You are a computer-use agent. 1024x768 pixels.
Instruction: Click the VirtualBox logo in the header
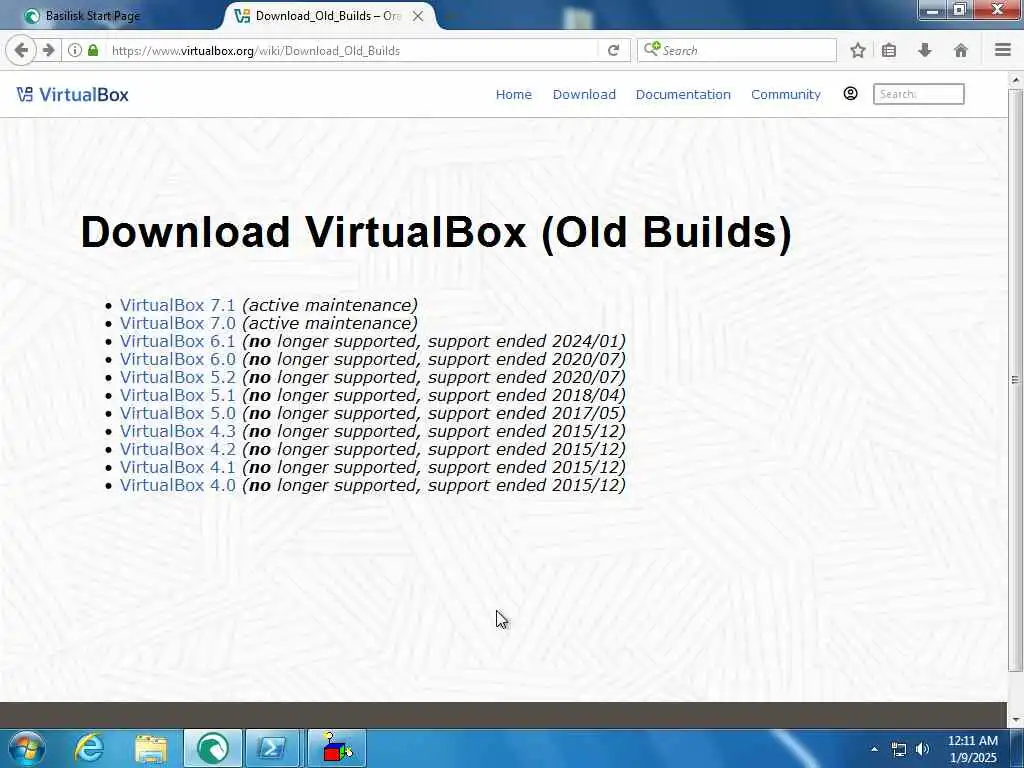click(x=72, y=95)
